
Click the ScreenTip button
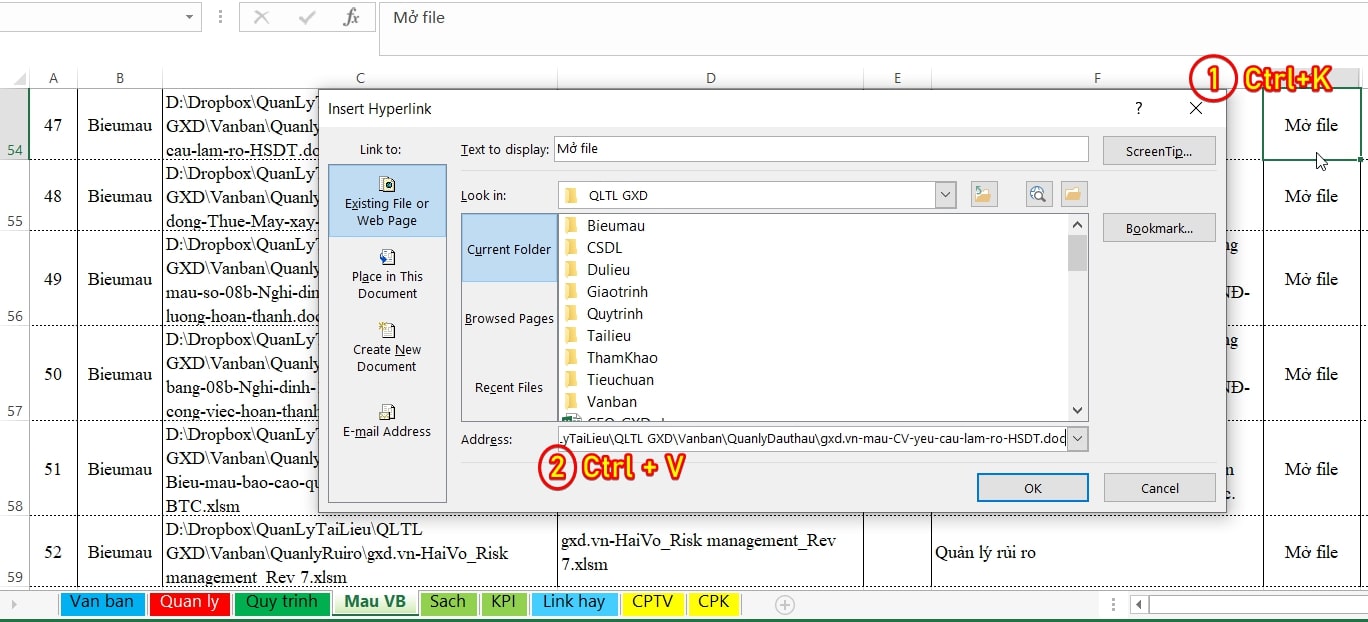pos(1159,151)
